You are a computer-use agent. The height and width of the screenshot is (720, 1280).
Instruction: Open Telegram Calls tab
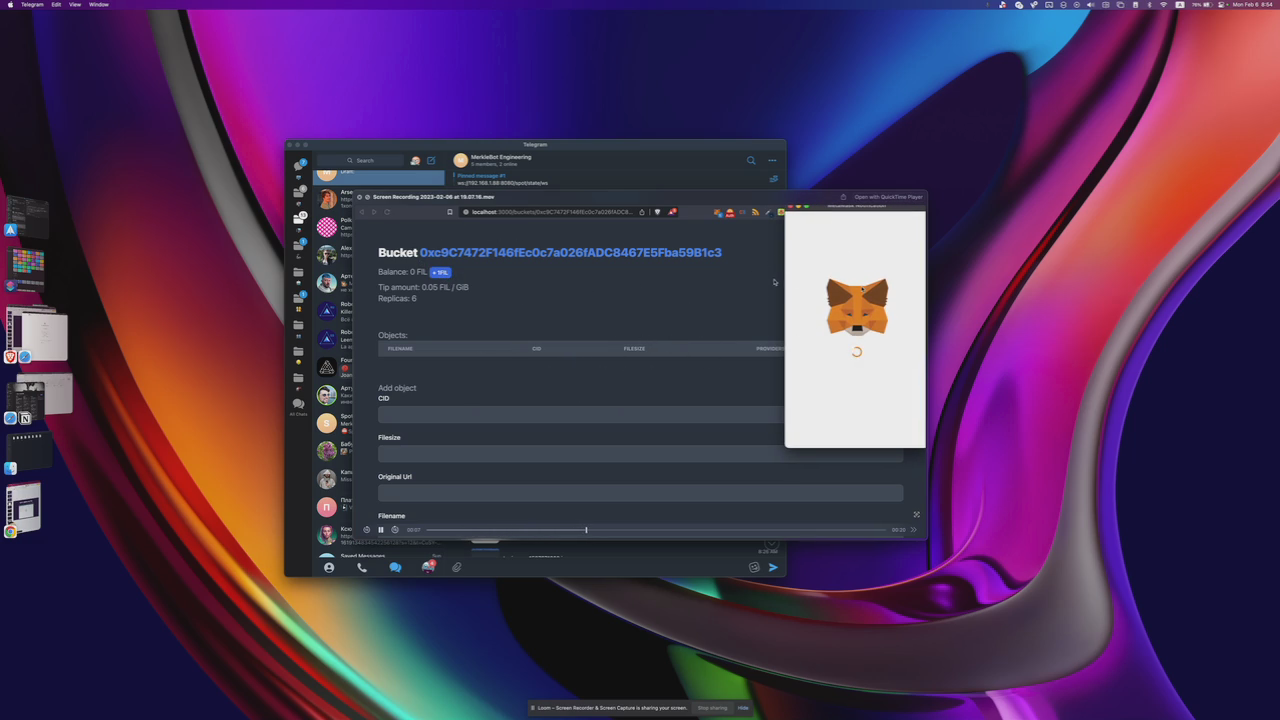pos(362,567)
